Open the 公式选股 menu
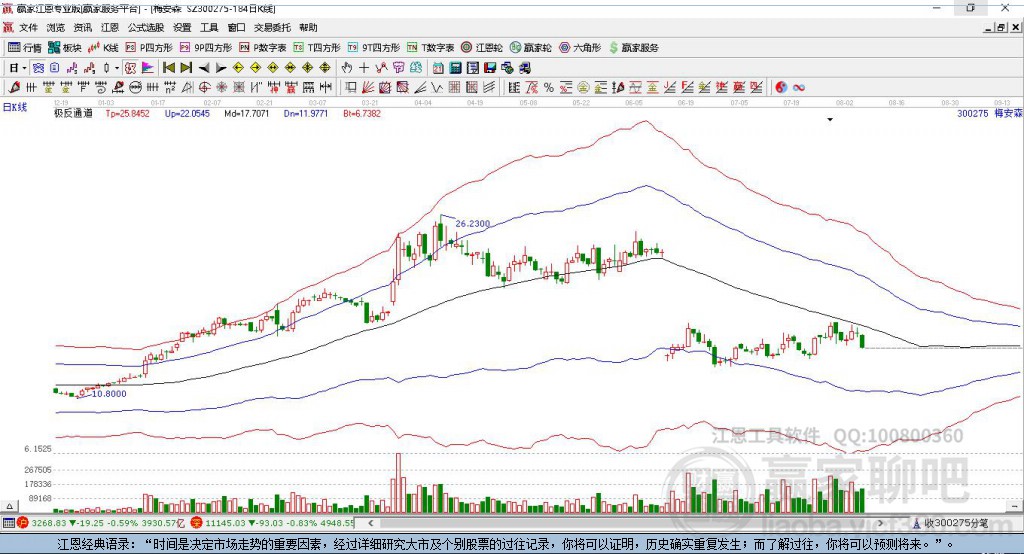This screenshot has width=1024, height=554. click(x=146, y=27)
